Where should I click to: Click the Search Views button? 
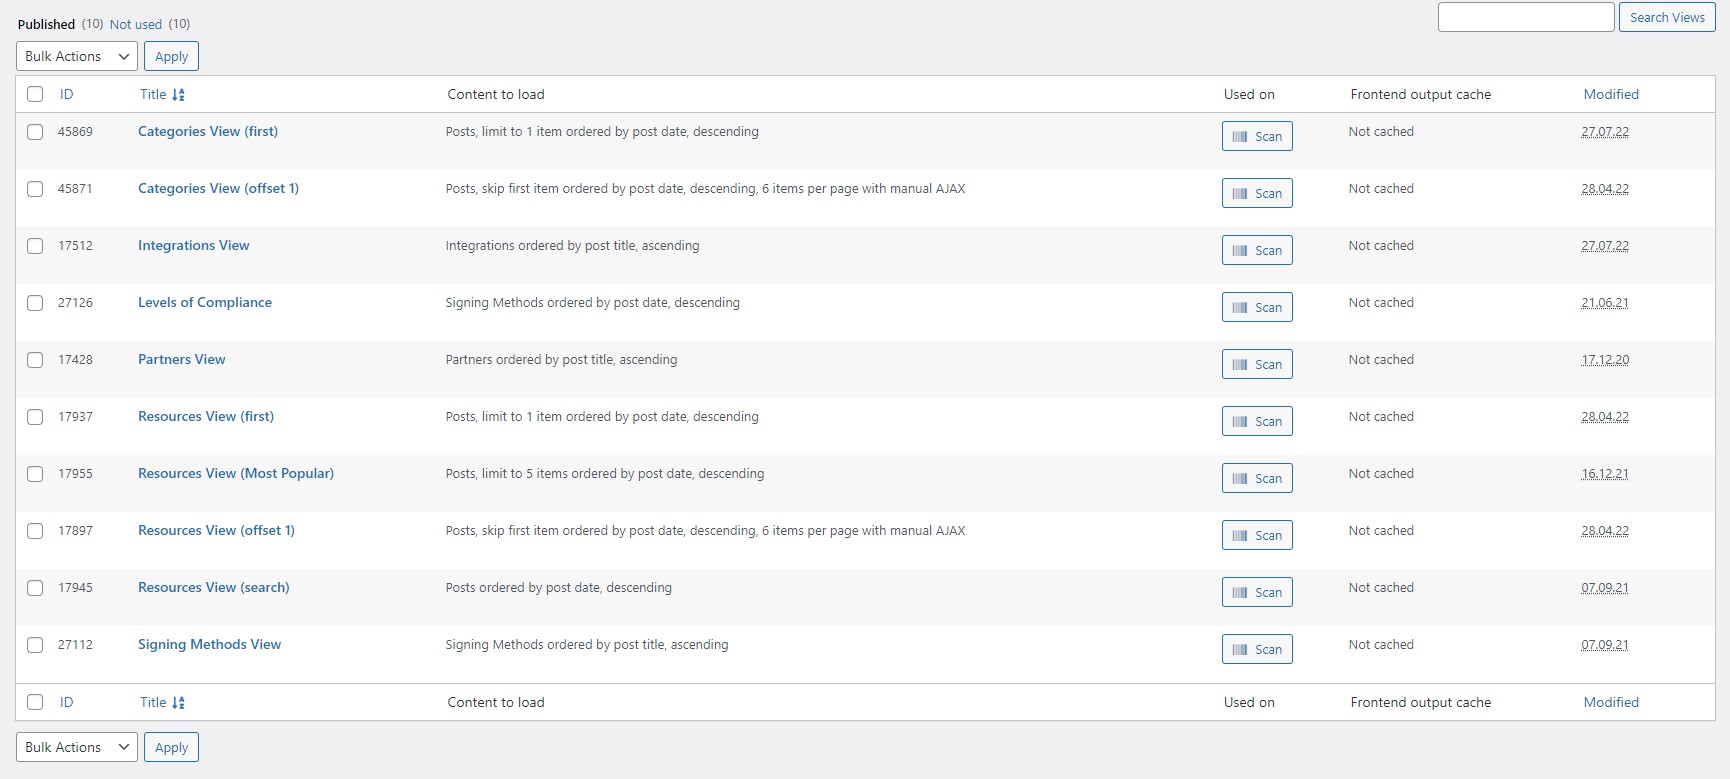point(1667,17)
